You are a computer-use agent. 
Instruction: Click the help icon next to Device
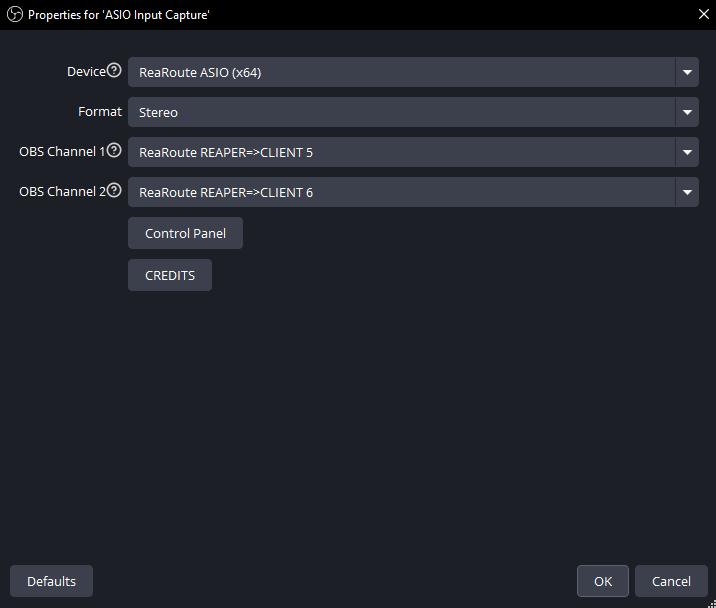114,70
